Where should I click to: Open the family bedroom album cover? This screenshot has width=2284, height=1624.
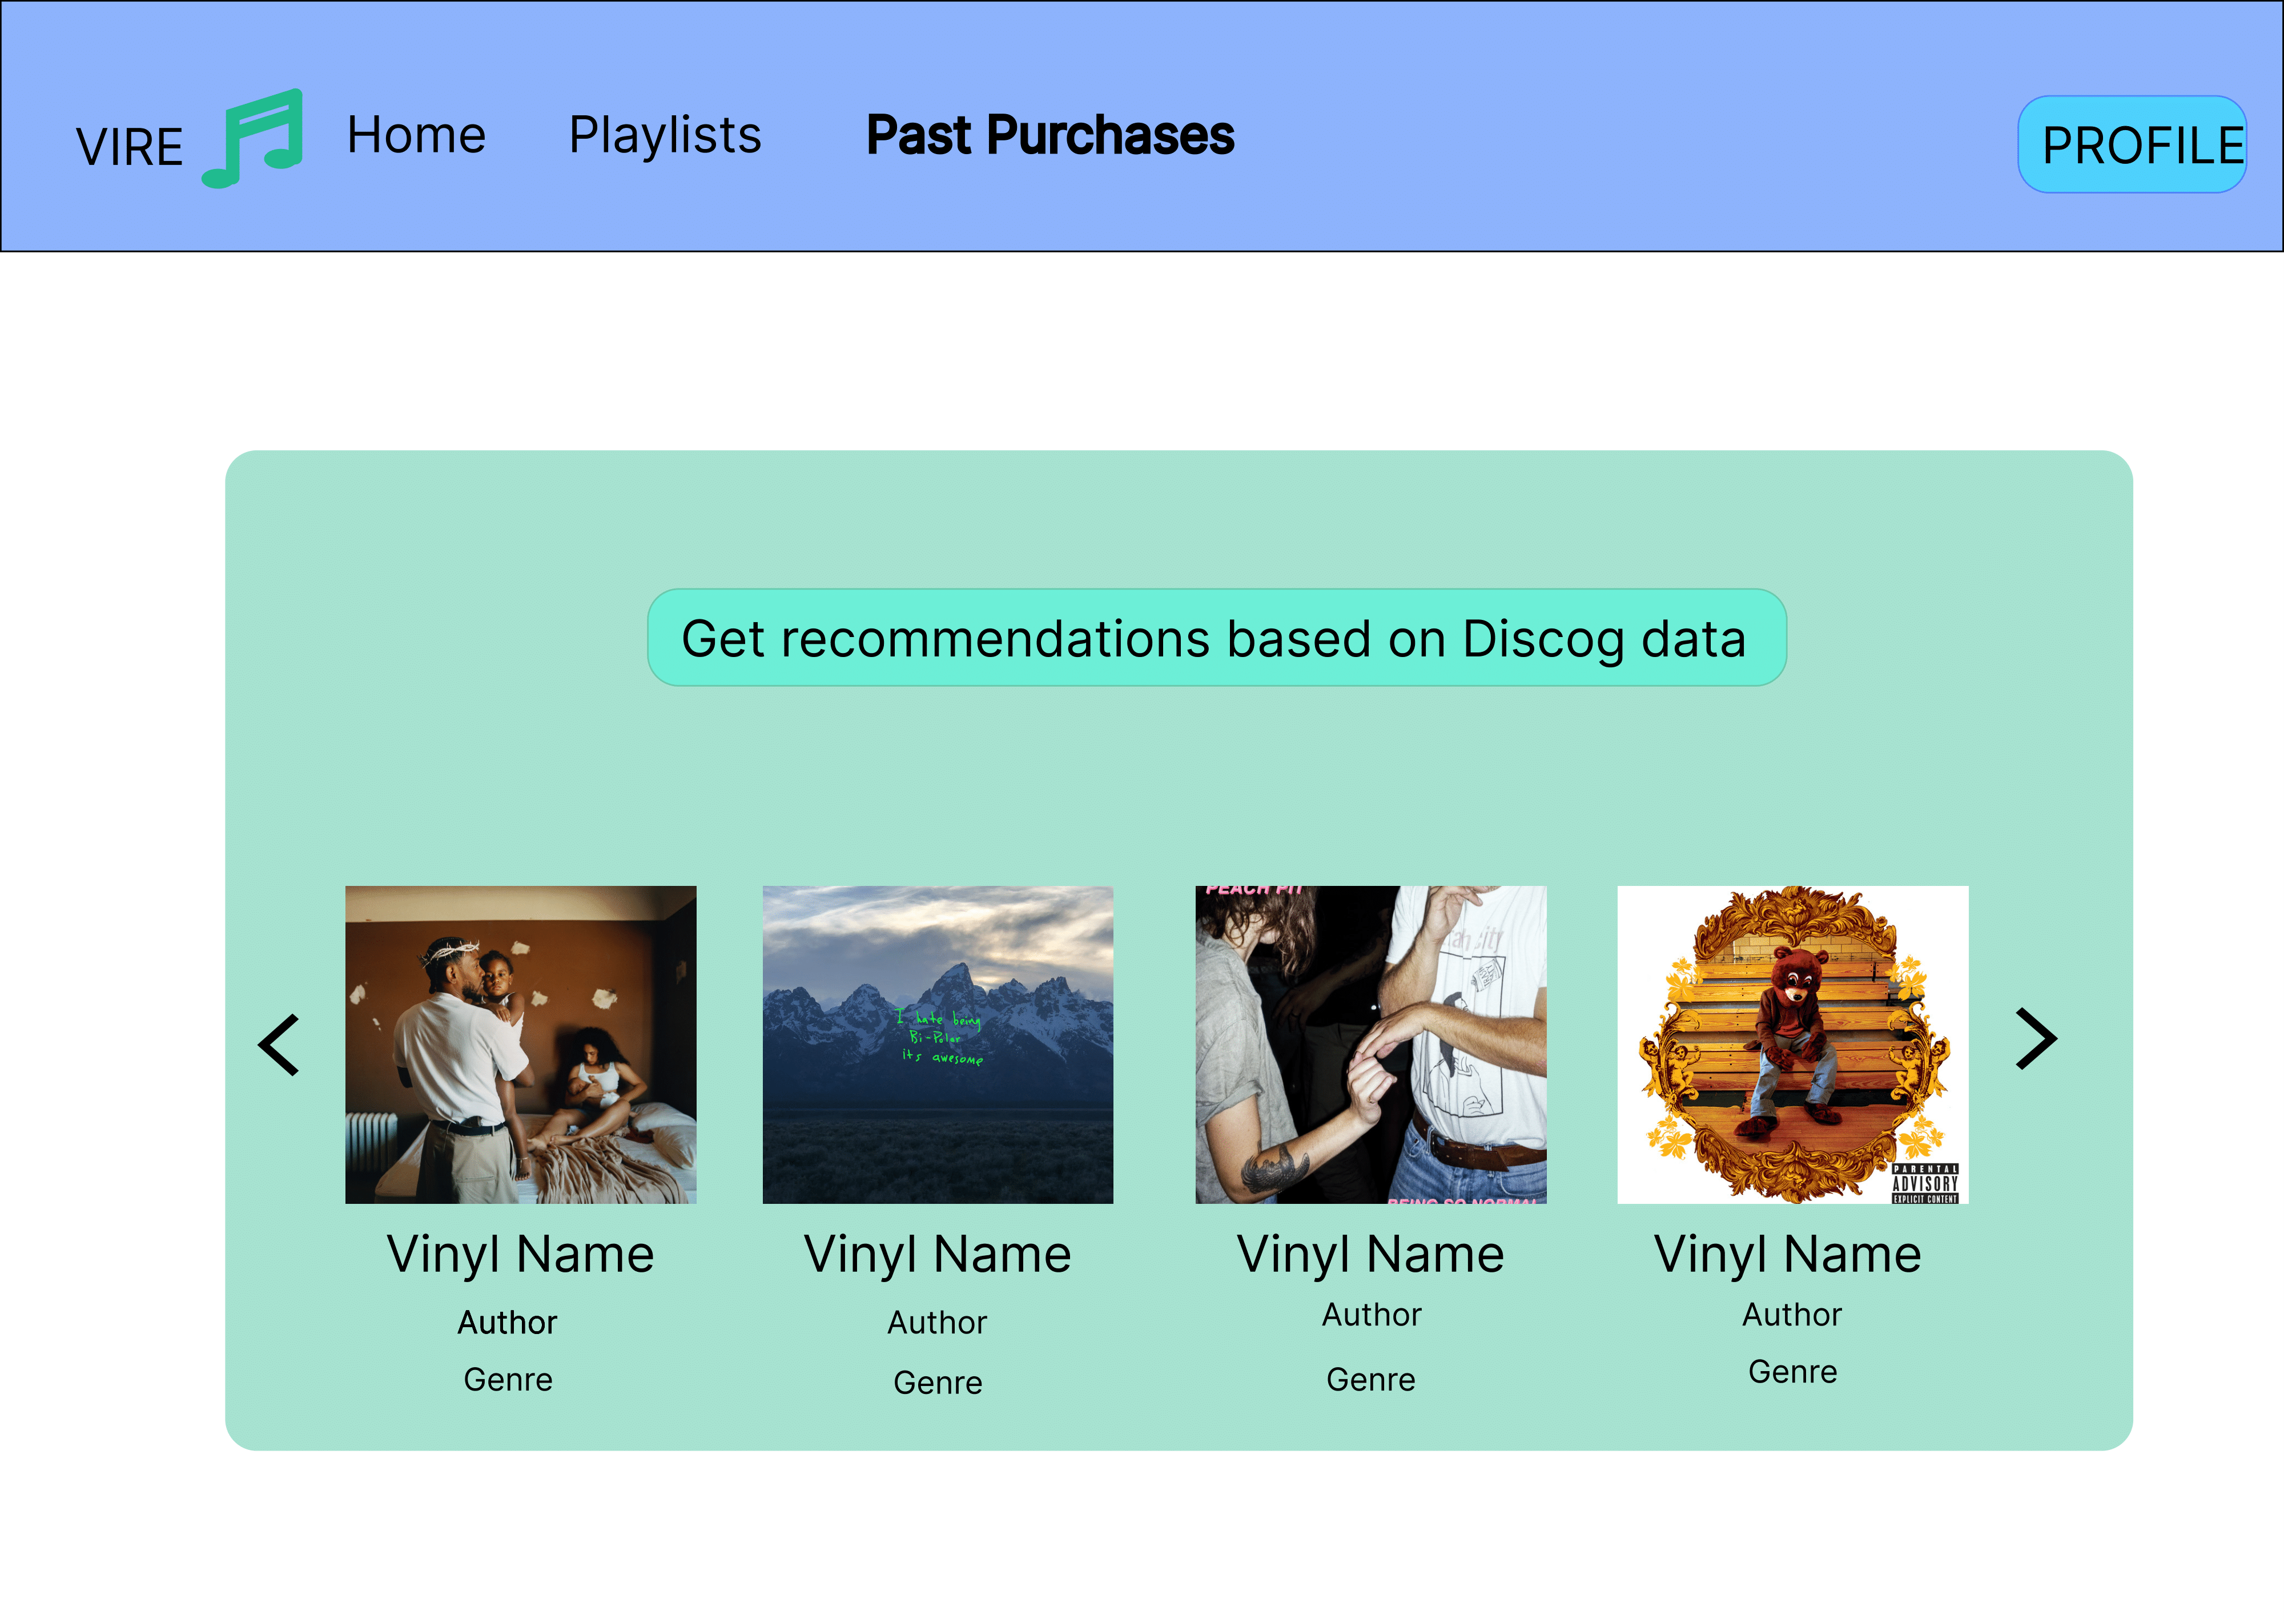point(520,1044)
